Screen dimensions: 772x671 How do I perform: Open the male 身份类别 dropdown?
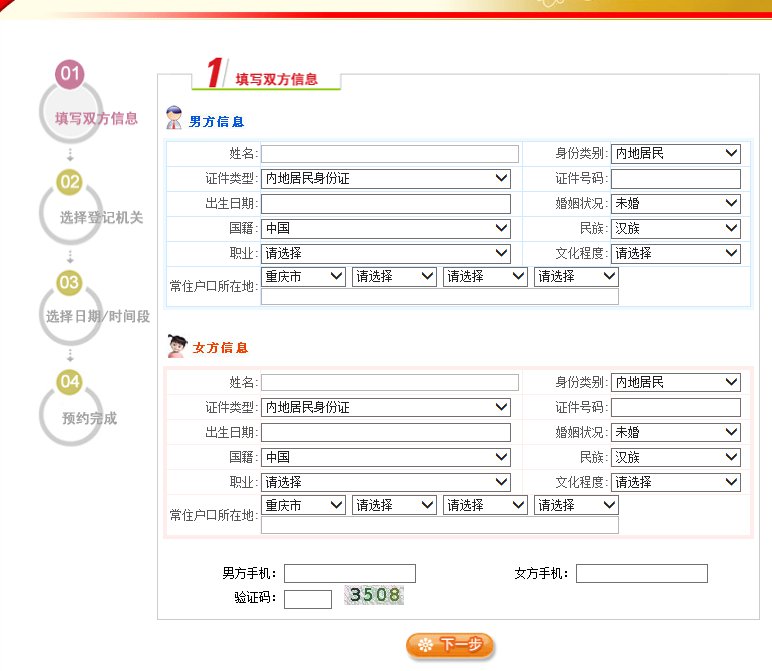click(x=675, y=154)
